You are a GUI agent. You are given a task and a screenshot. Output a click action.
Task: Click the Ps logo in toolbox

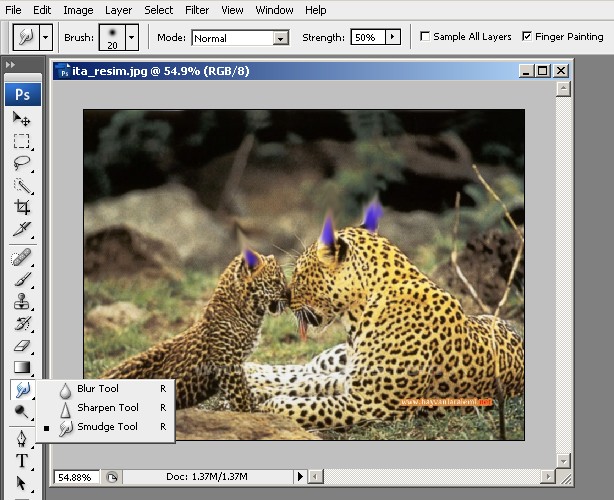(23, 94)
